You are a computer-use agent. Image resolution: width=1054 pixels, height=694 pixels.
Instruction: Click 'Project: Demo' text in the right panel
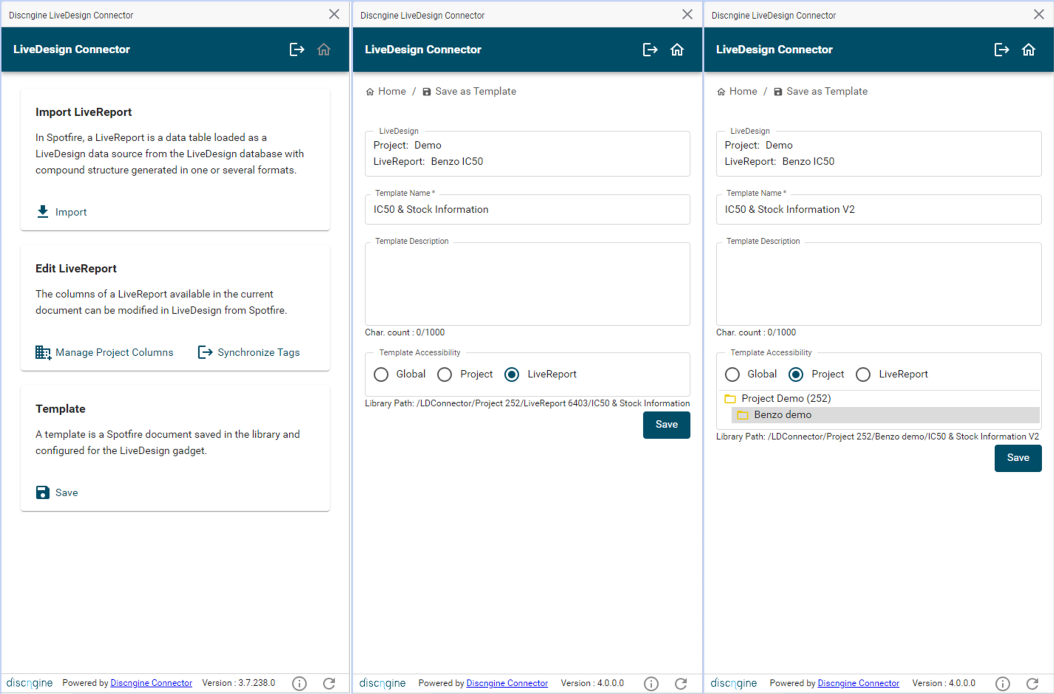[758, 145]
